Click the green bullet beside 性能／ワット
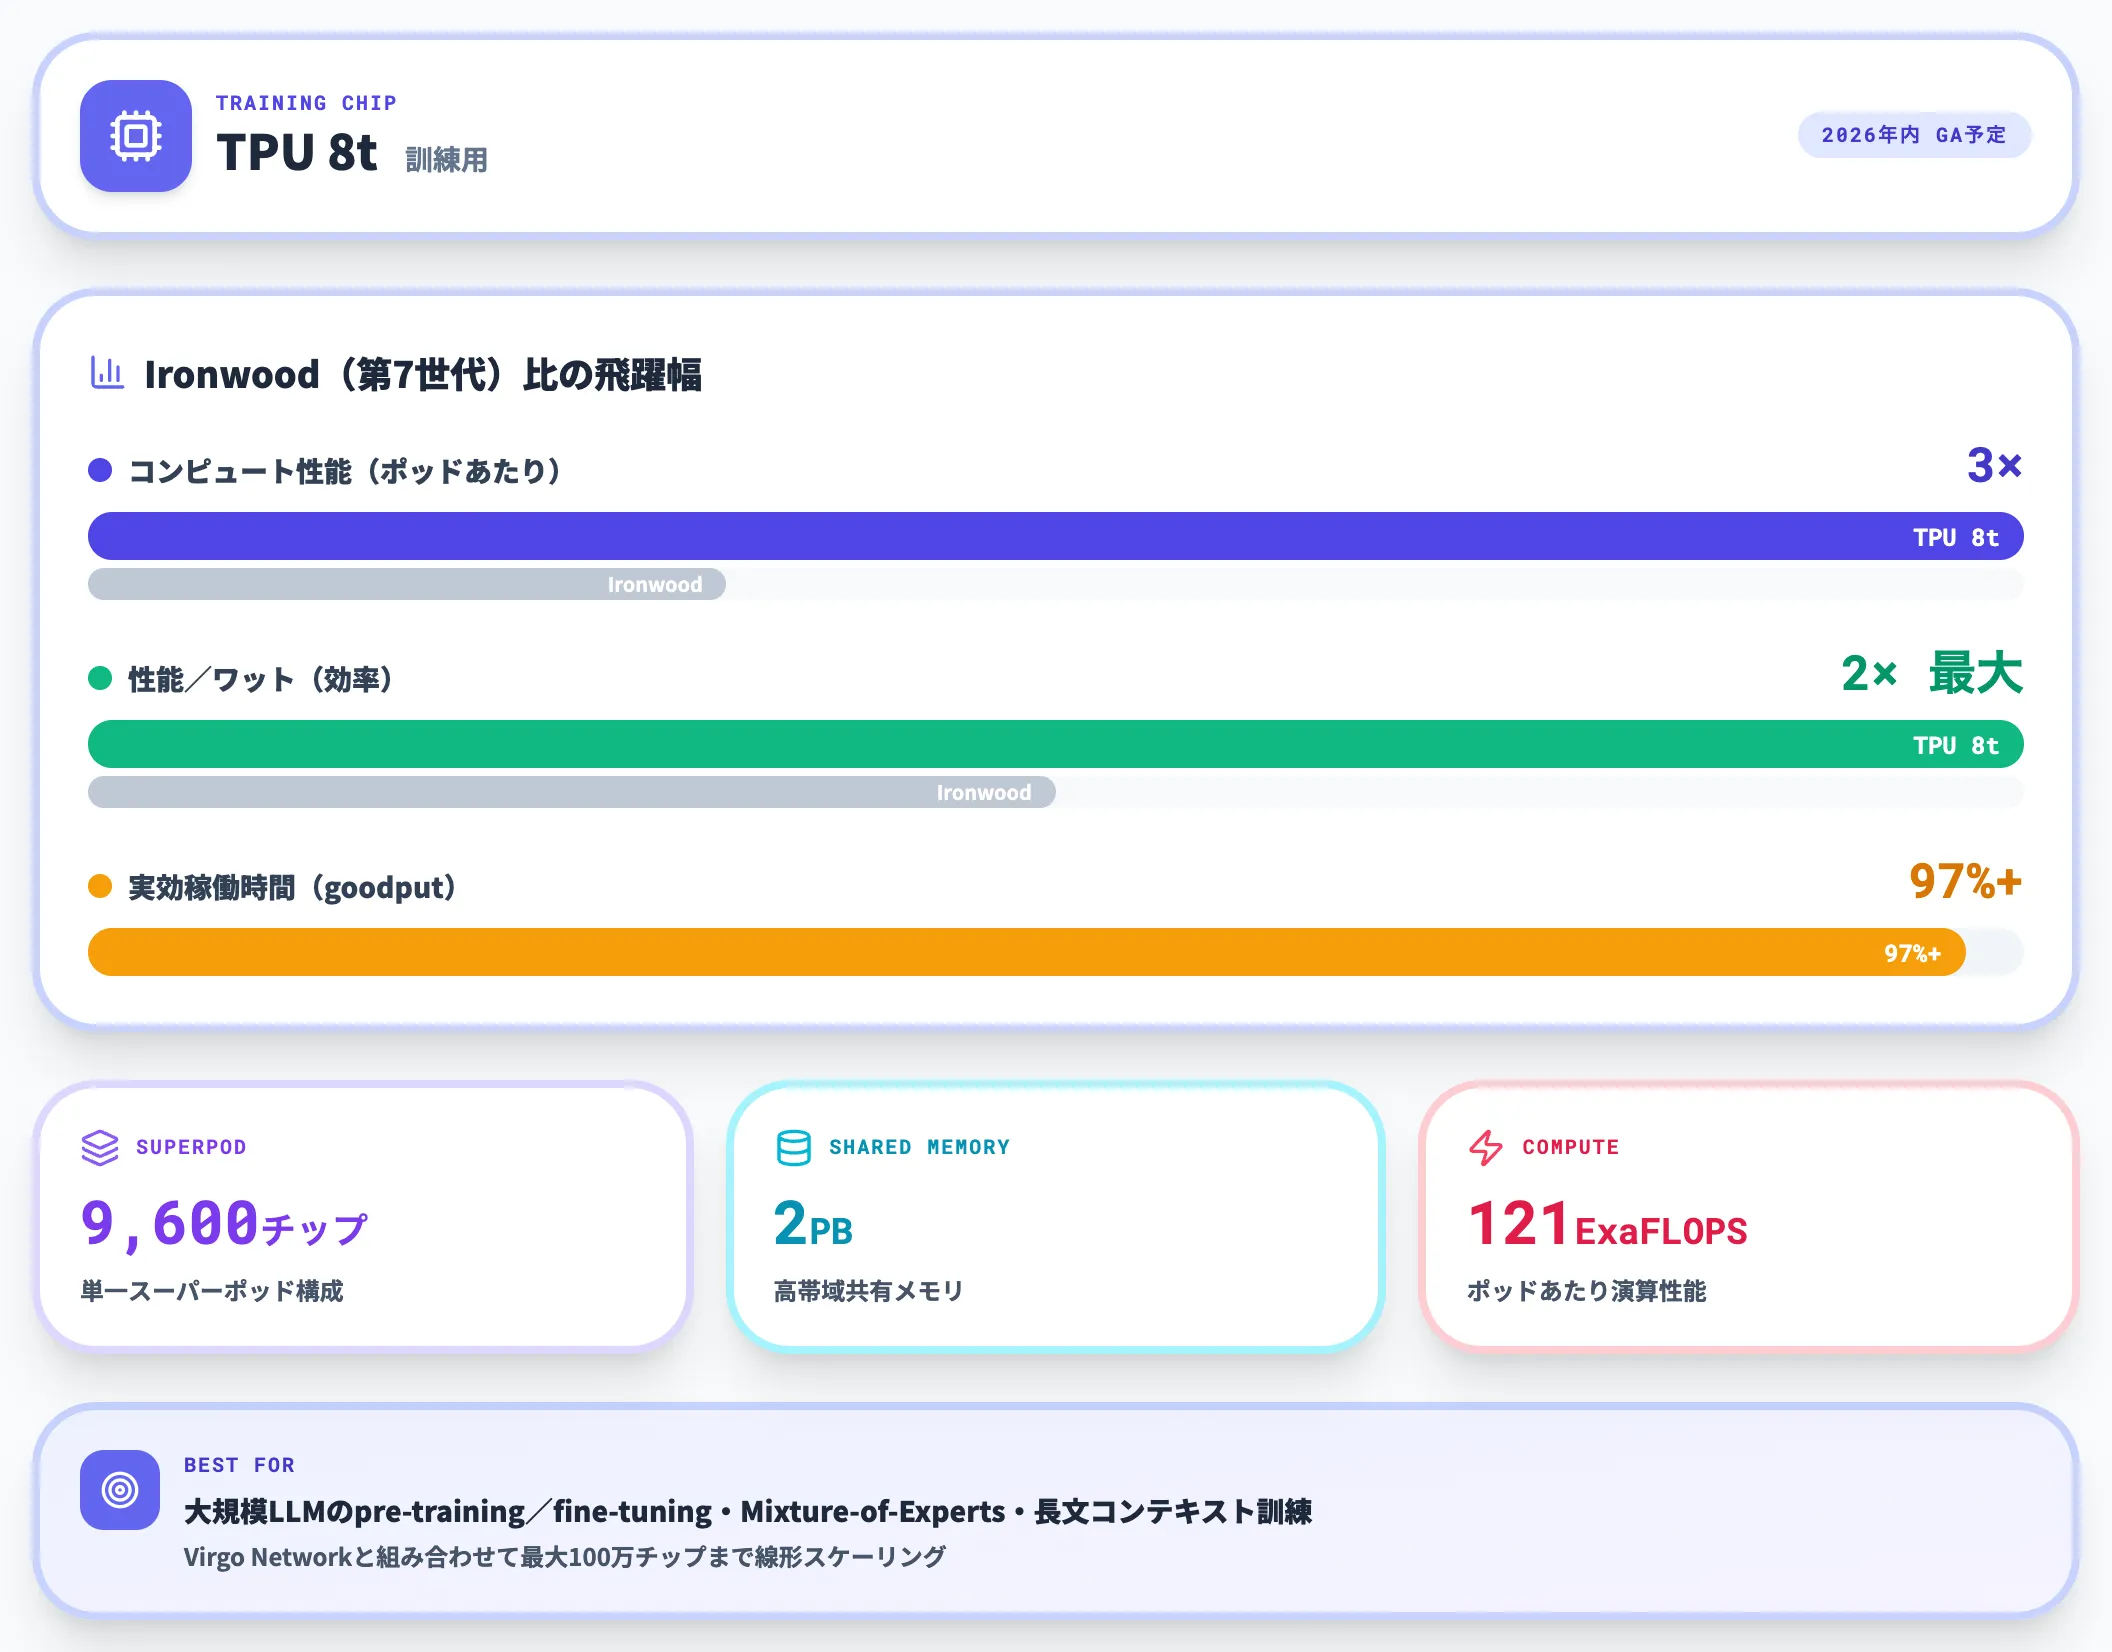This screenshot has height=1652, width=2112. click(x=98, y=677)
